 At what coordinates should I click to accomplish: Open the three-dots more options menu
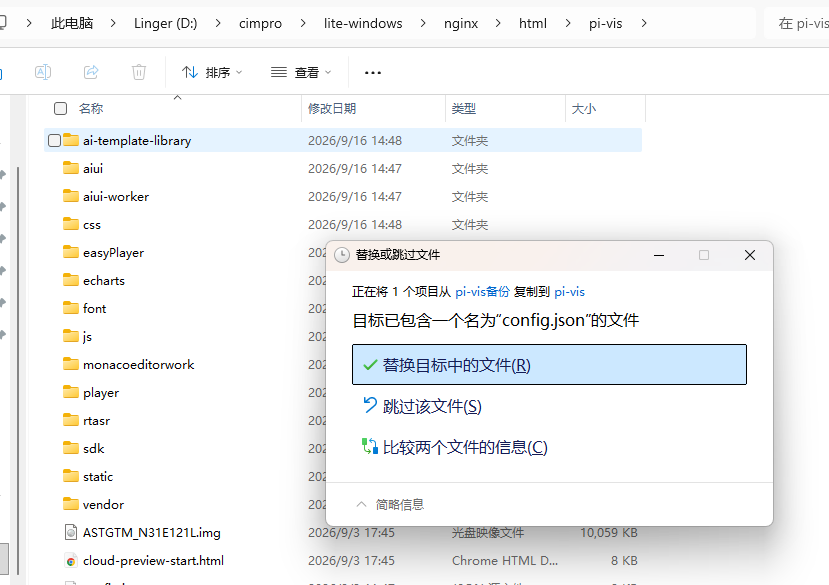[373, 72]
